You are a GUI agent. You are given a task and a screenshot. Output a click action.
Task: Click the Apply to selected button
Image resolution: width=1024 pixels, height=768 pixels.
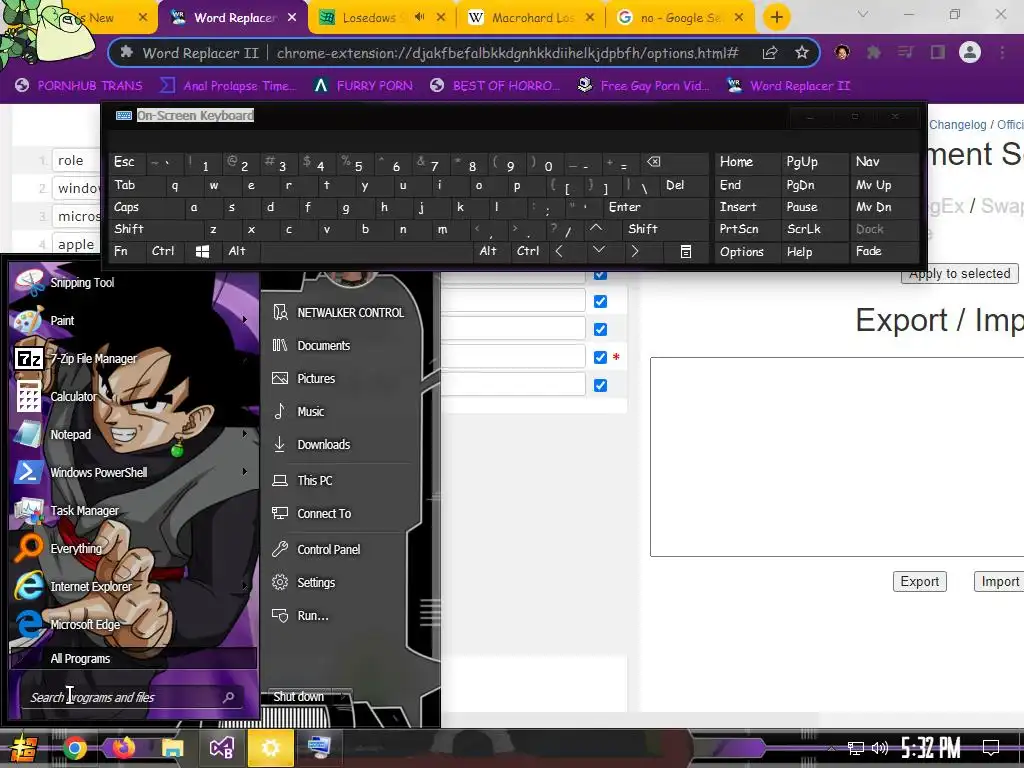tap(959, 274)
